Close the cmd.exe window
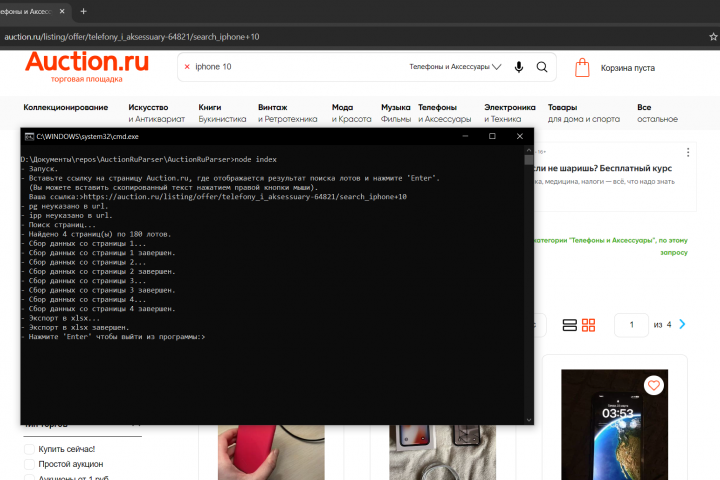 pos(520,136)
